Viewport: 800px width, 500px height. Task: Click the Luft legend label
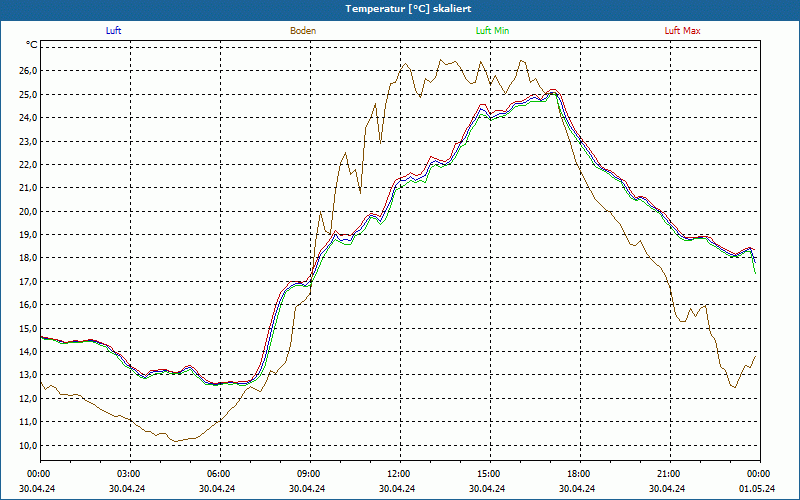tap(113, 31)
